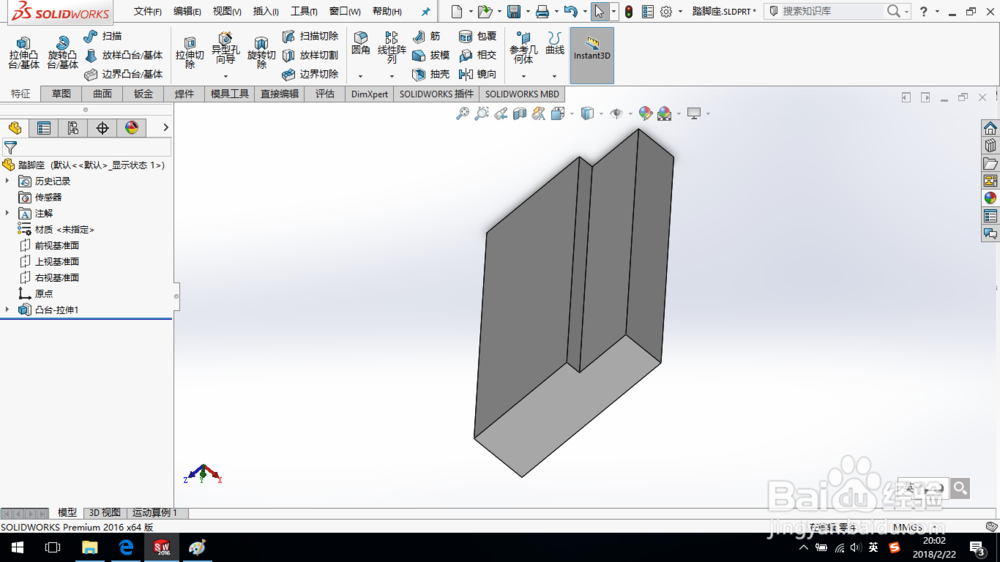This screenshot has width=1000, height=562.
Task: Open File Explorer from the taskbar
Action: pos(89,547)
